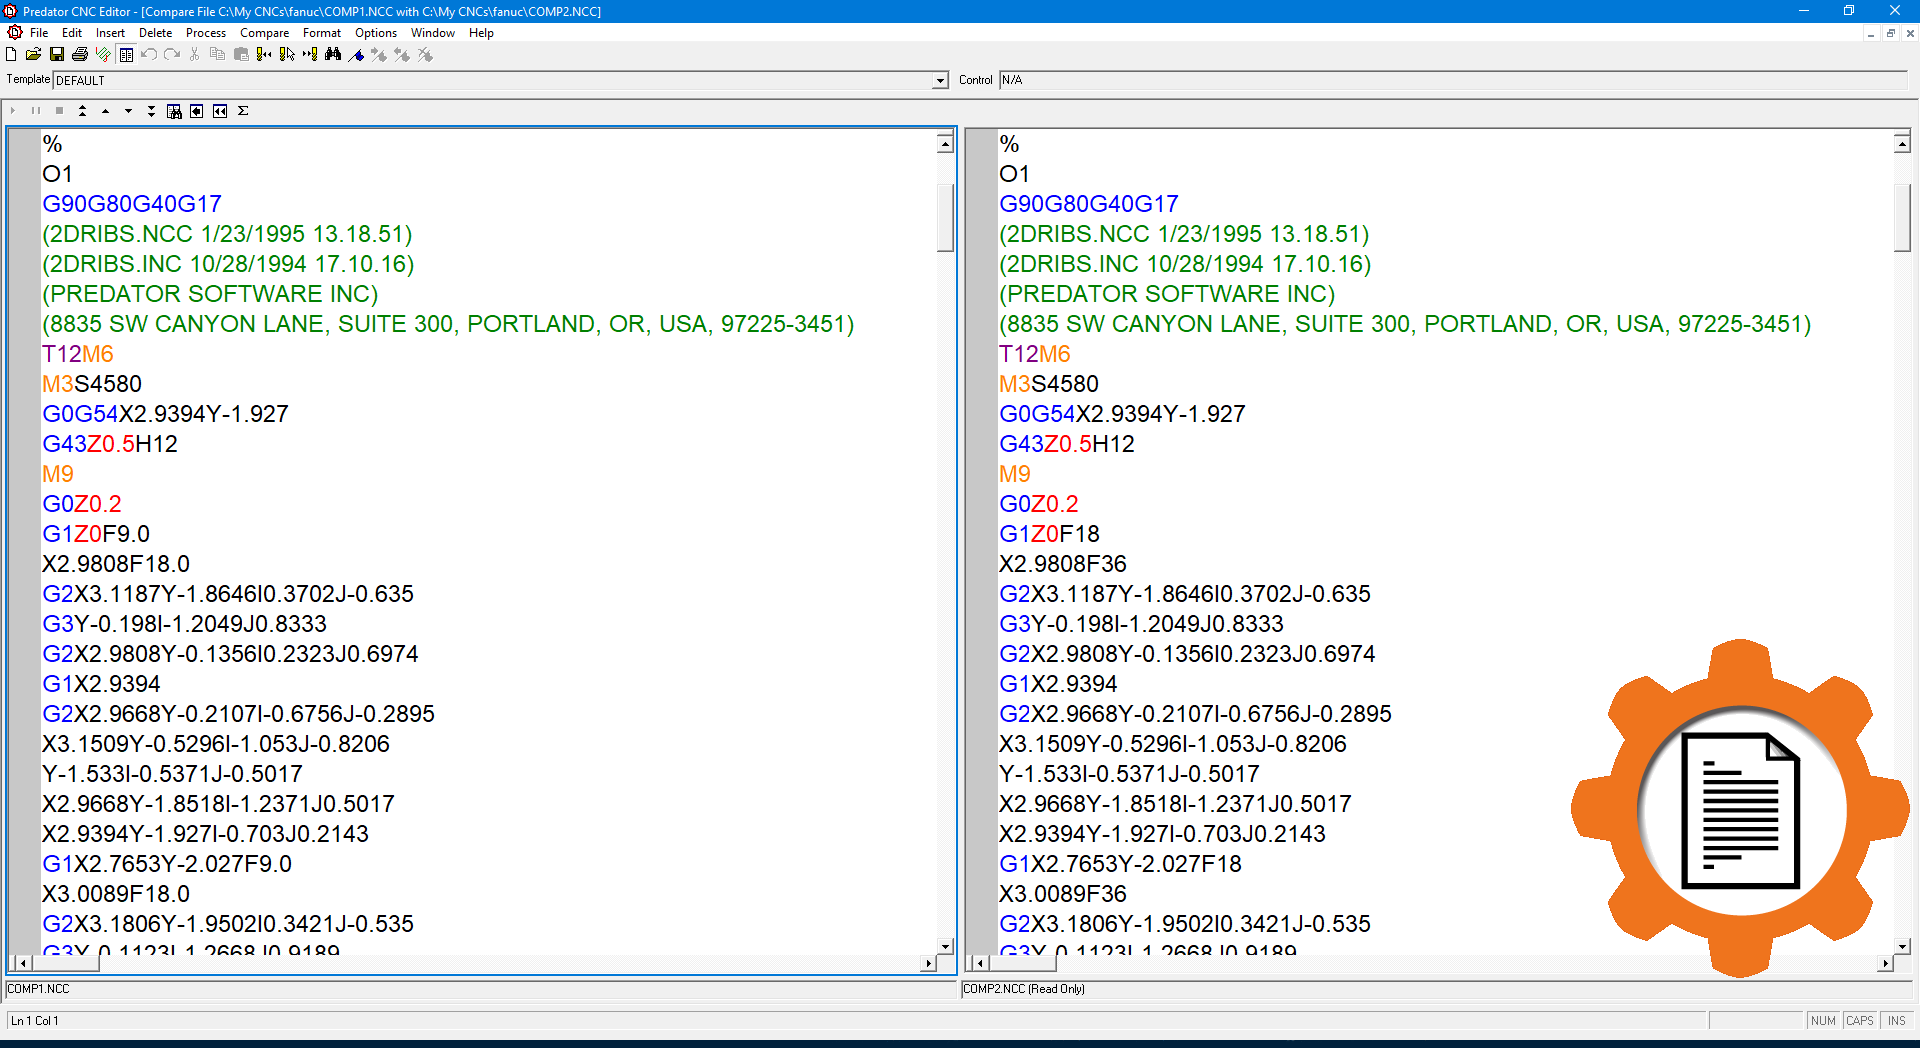Click the Print icon on the toolbar

pyautogui.click(x=80, y=55)
